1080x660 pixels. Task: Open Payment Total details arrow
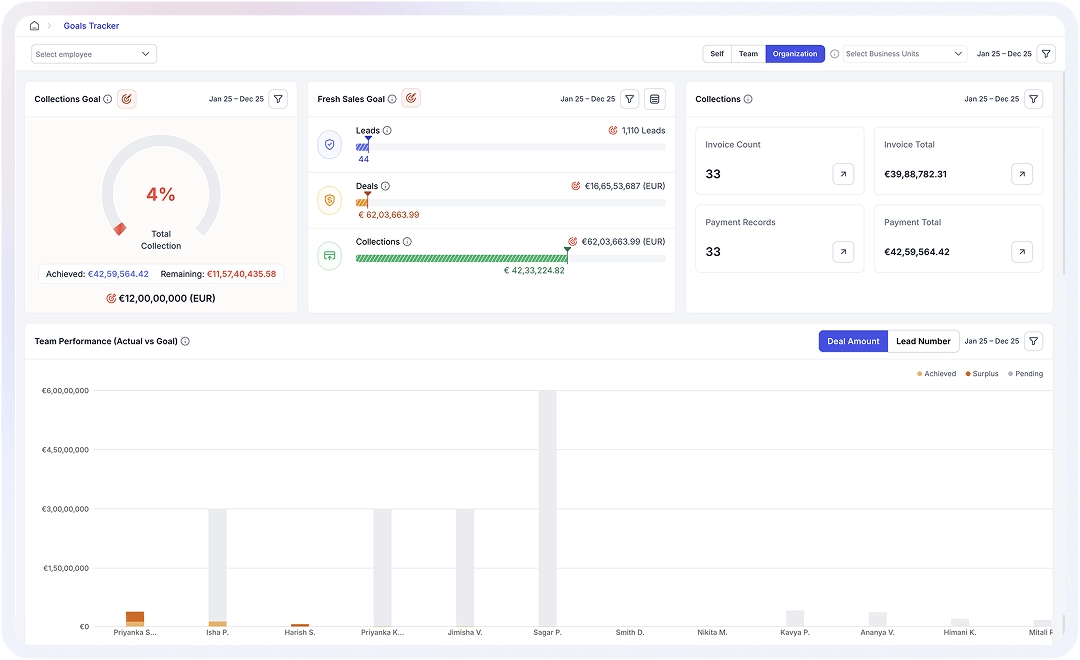(1022, 252)
